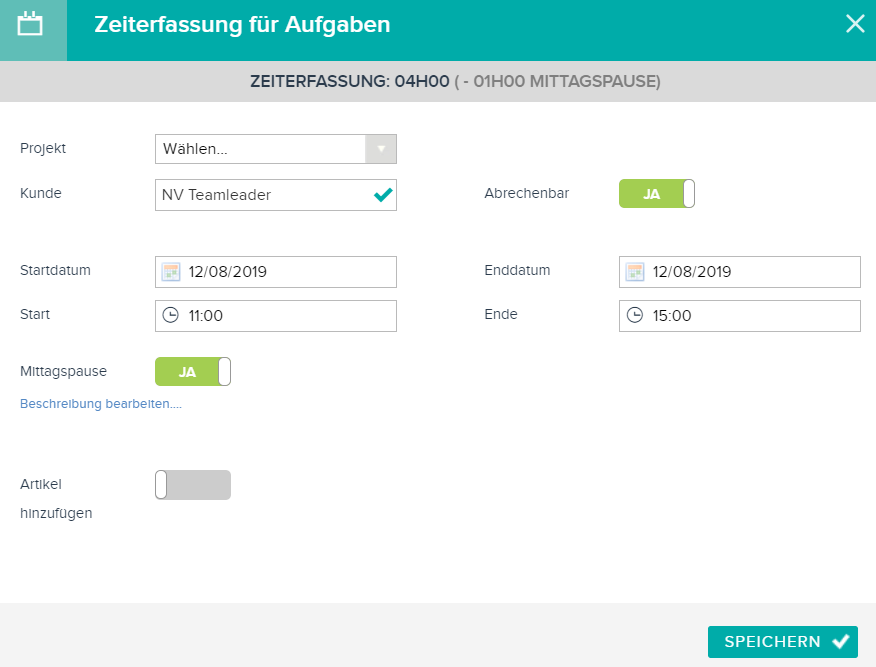
Task: Enable the Artikel hinzufügen switch
Action: click(193, 485)
